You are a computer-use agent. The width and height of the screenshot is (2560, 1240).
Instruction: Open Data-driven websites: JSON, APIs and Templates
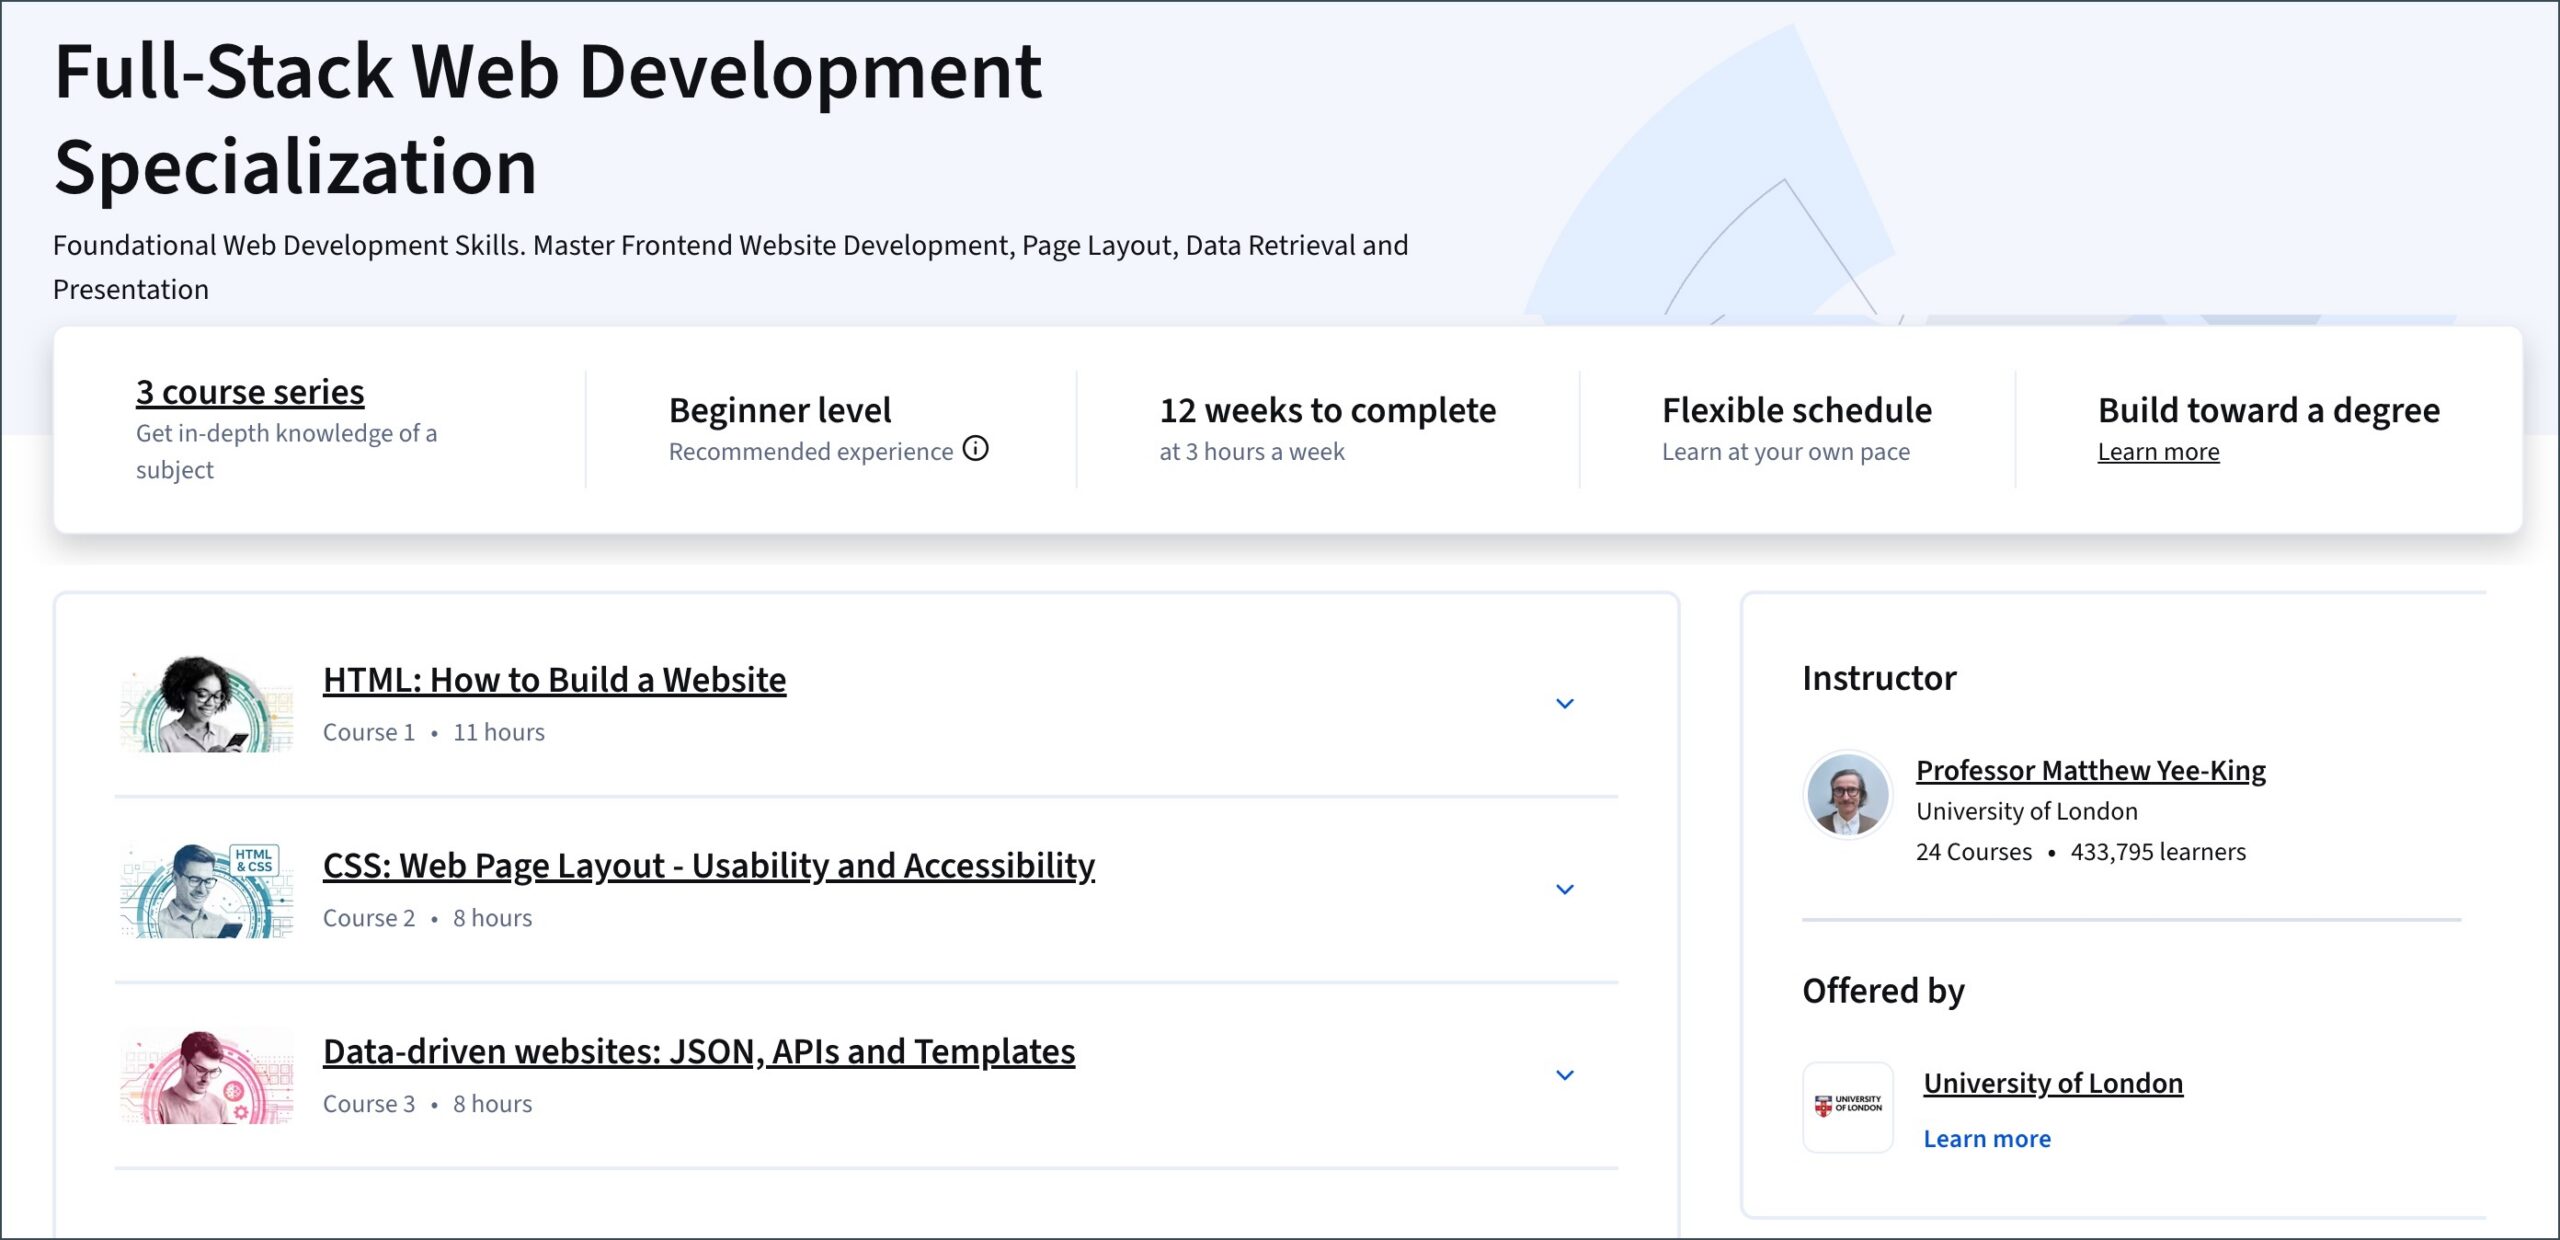pyautogui.click(x=698, y=1052)
